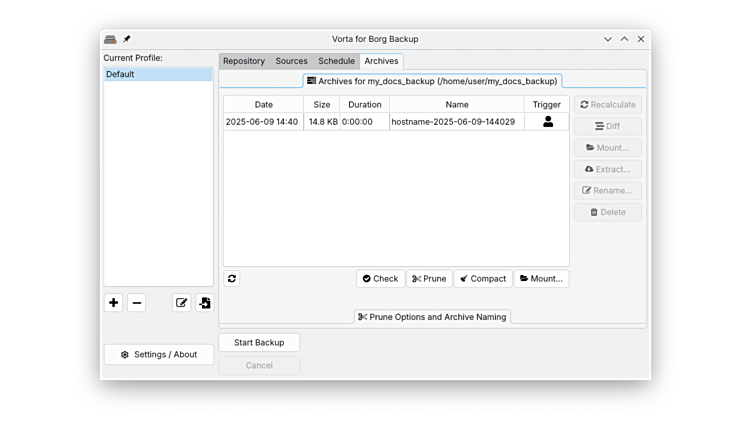The width and height of the screenshot is (752, 423).
Task: Switch to the Repository tab
Action: pyautogui.click(x=244, y=61)
